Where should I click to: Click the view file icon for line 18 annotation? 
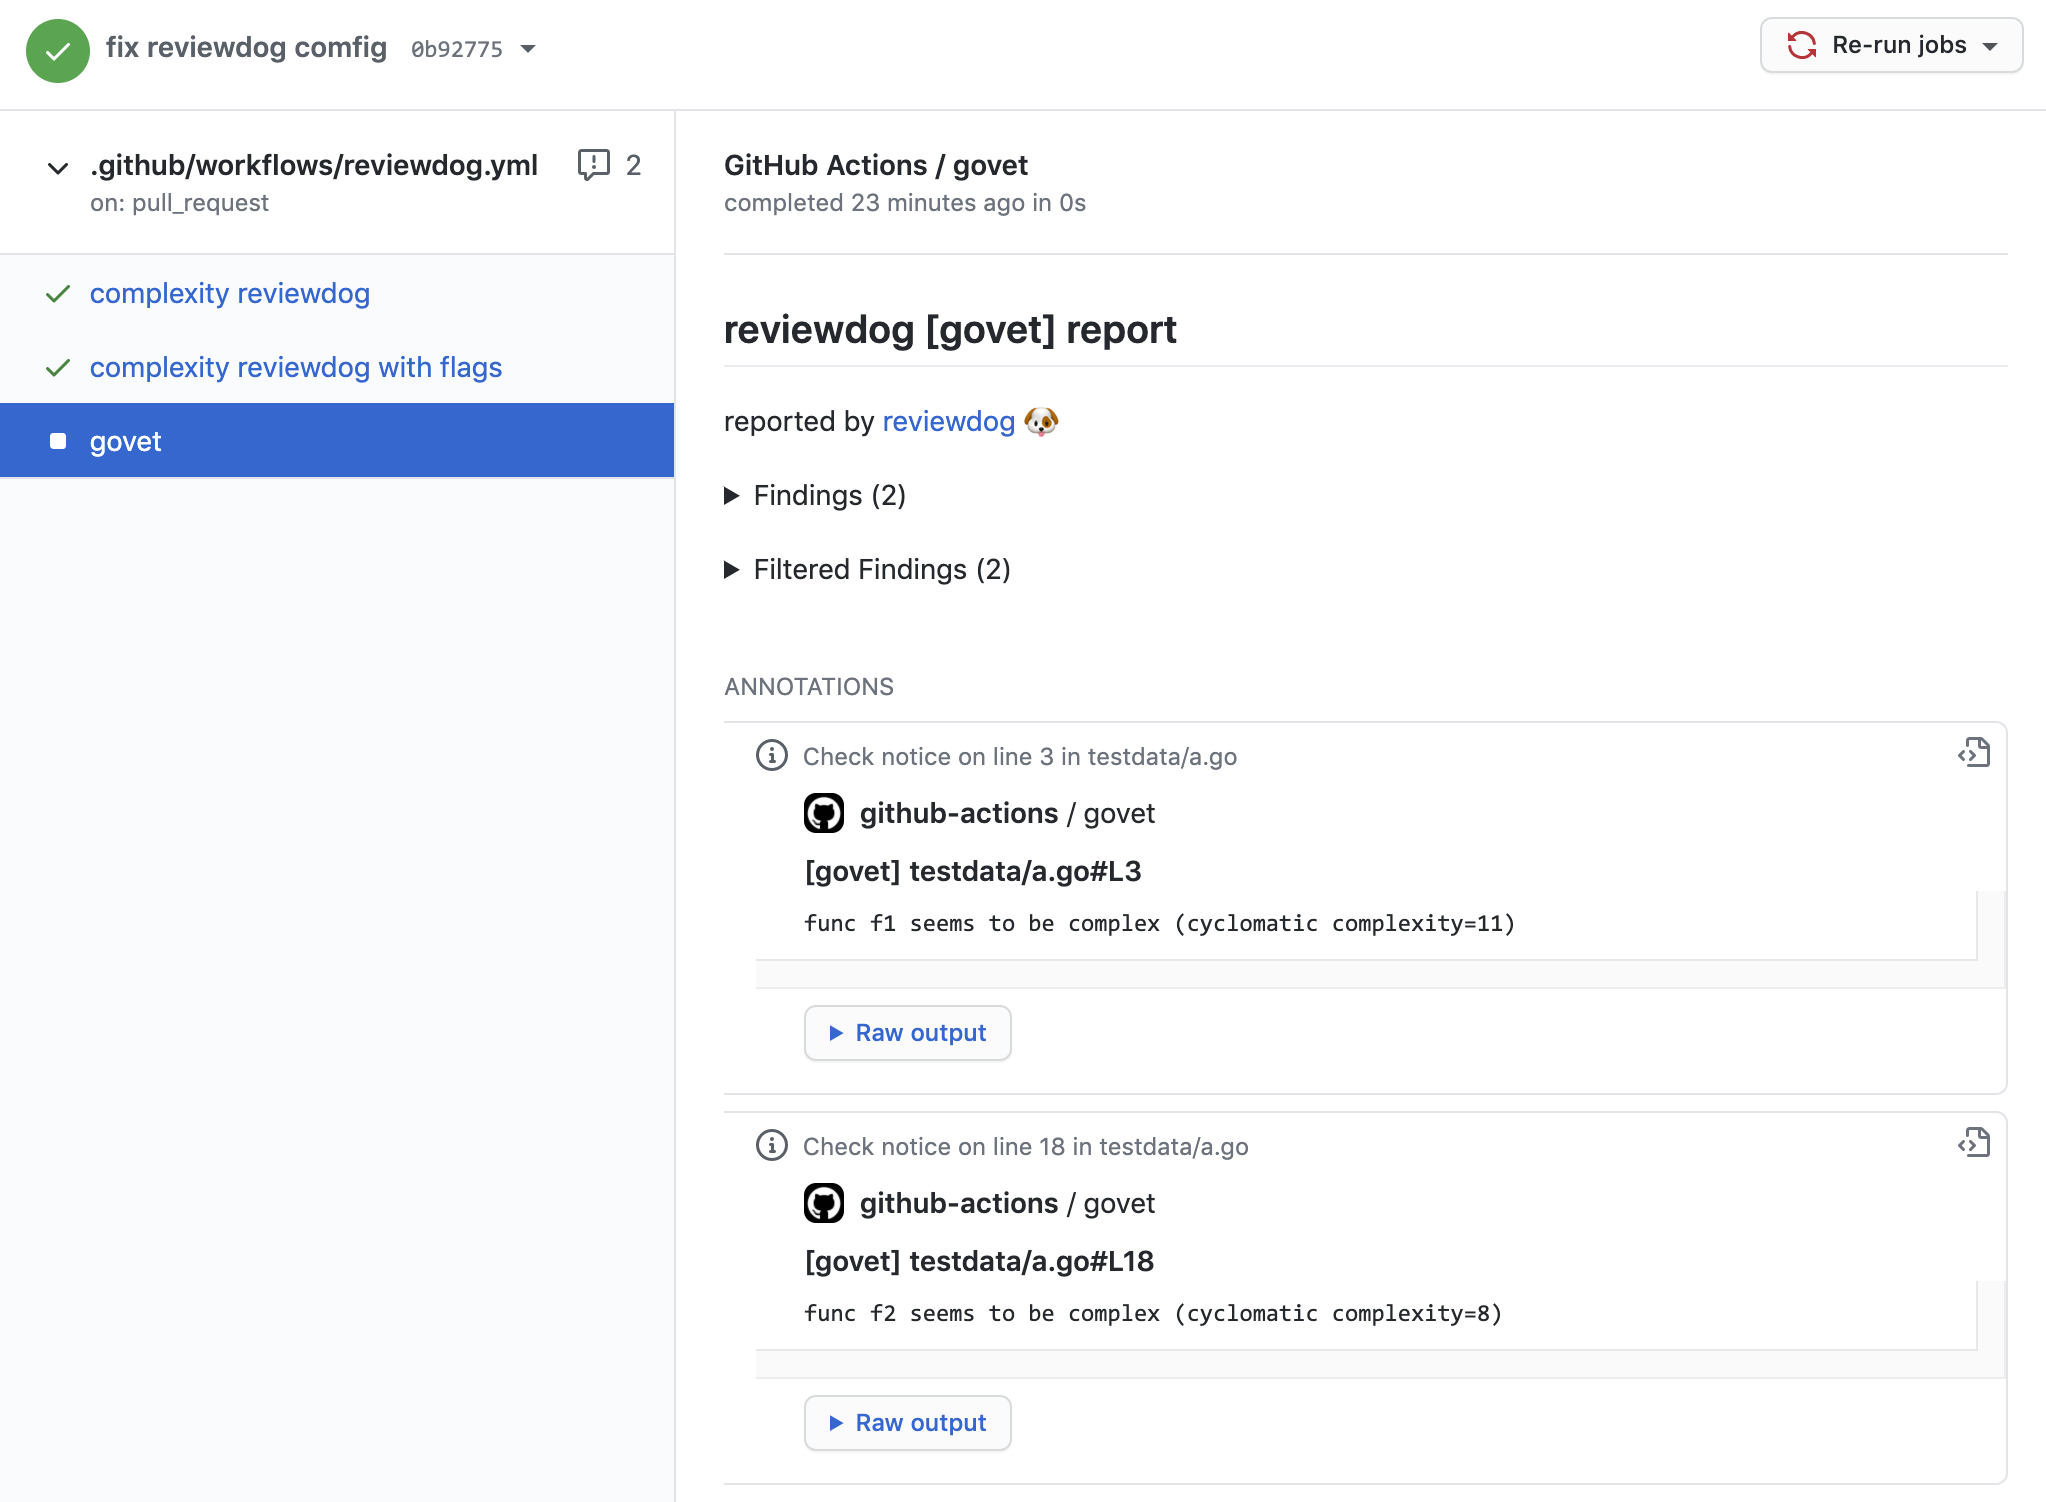pyautogui.click(x=1974, y=1143)
